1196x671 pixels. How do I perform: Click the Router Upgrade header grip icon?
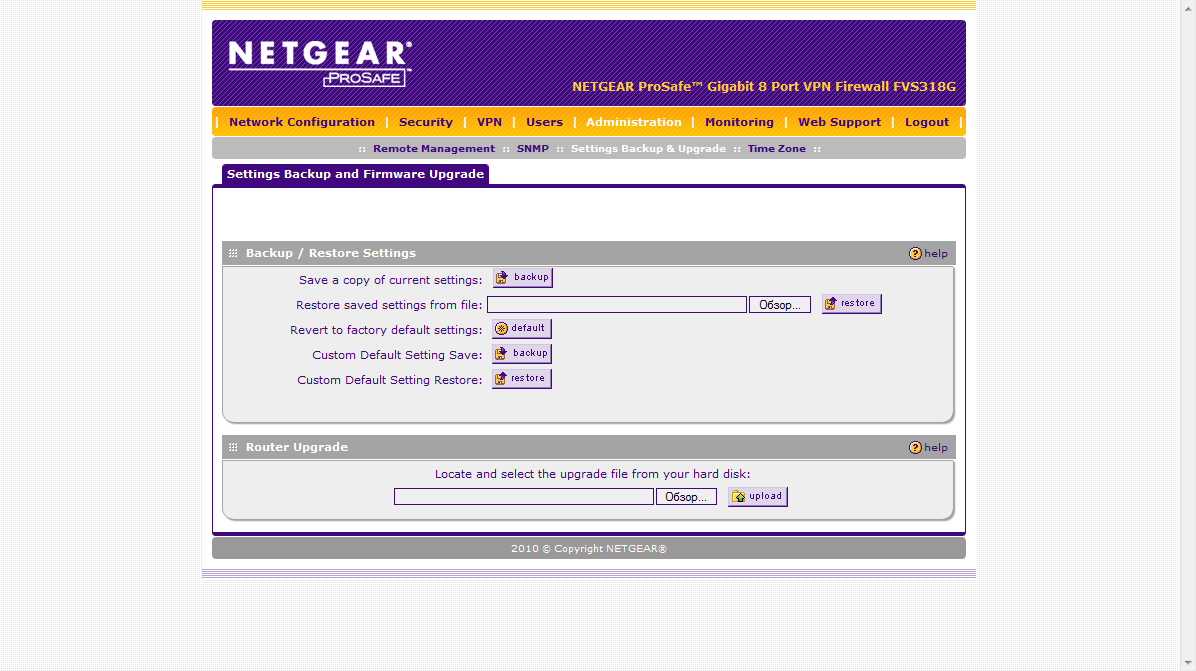[233, 448]
